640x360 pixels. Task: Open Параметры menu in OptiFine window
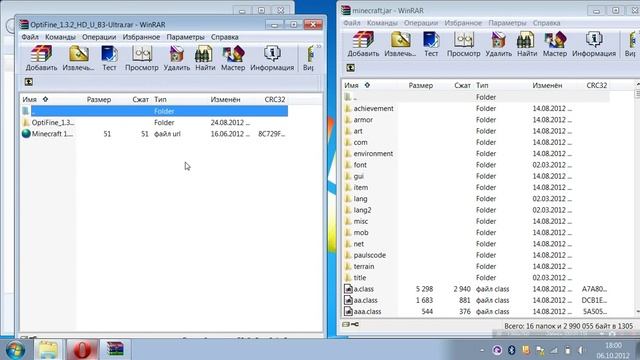185,37
